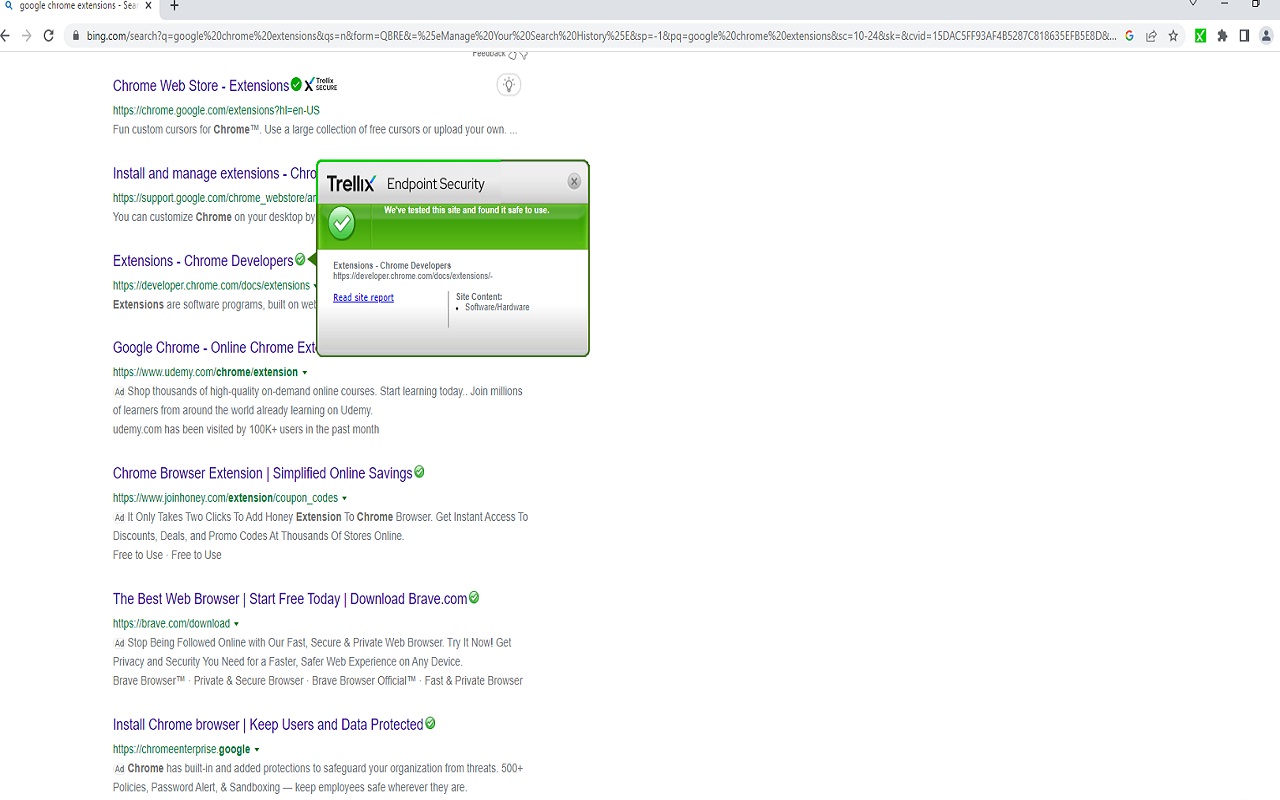
Task: Click the share icon in the address bar
Action: pyautogui.click(x=1150, y=35)
